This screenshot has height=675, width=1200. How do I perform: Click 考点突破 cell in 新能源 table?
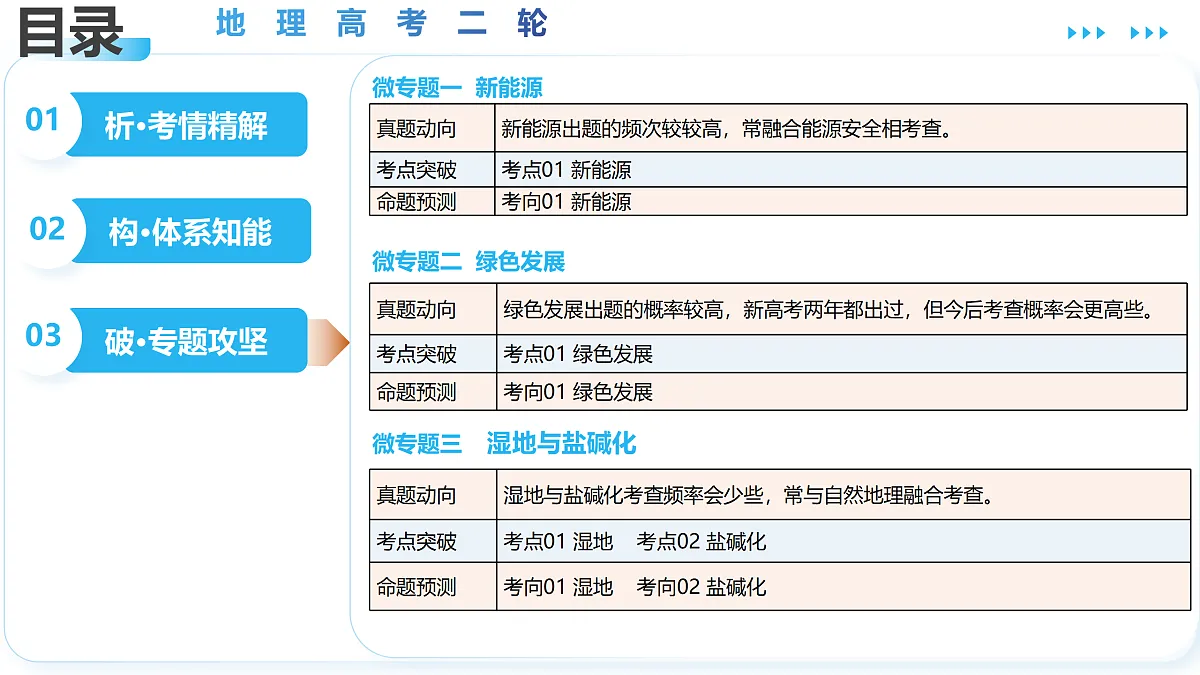tap(432, 169)
